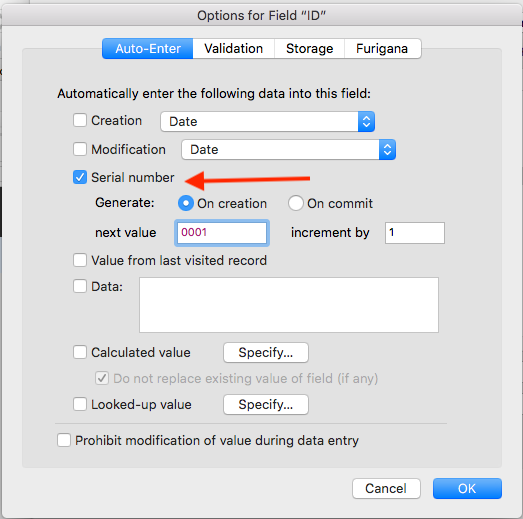Select the On commit radio button
The width and height of the screenshot is (523, 519).
[296, 203]
